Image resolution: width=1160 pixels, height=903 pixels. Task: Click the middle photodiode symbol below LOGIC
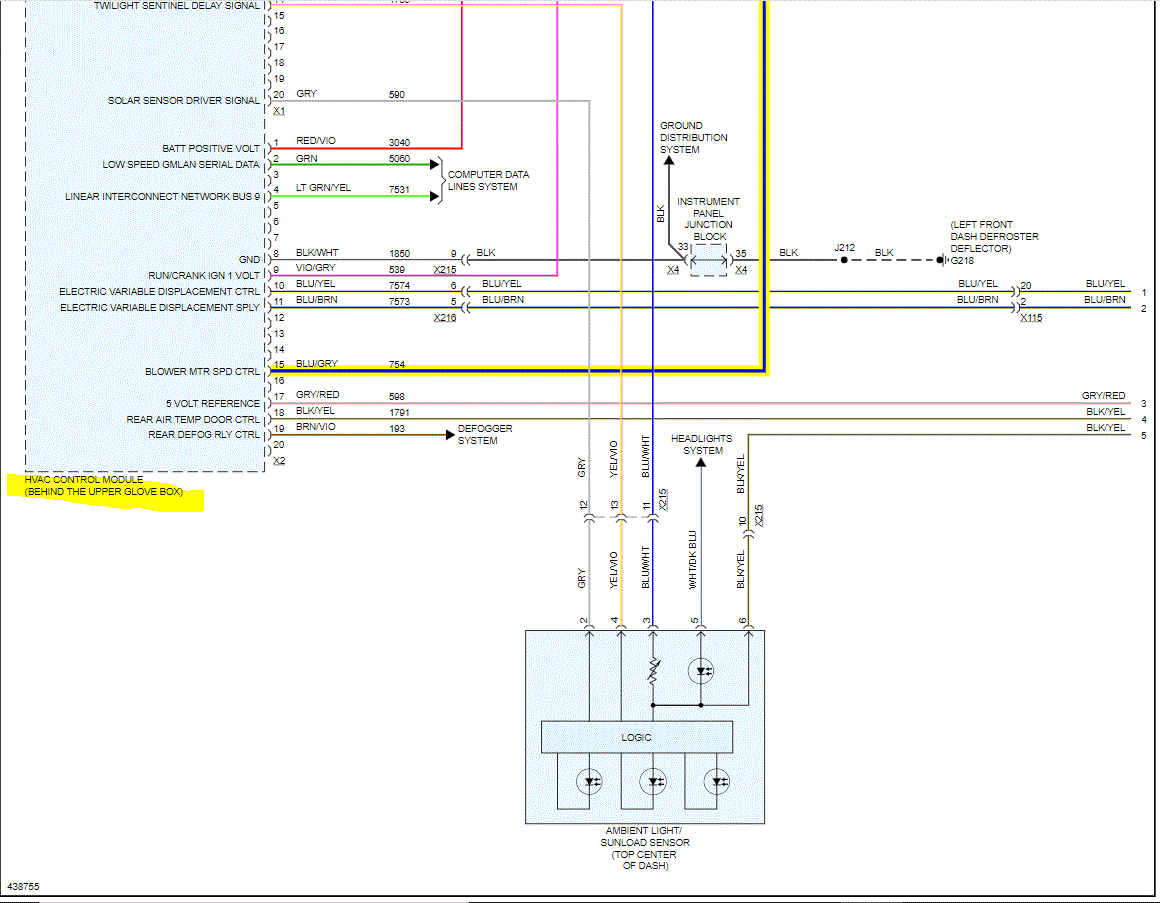coord(655,780)
